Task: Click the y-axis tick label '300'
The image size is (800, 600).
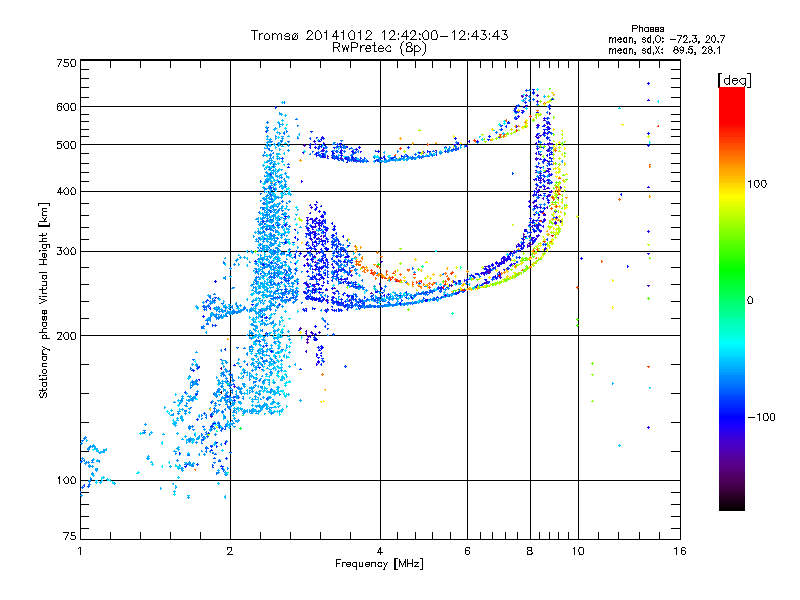Action: tap(67, 251)
